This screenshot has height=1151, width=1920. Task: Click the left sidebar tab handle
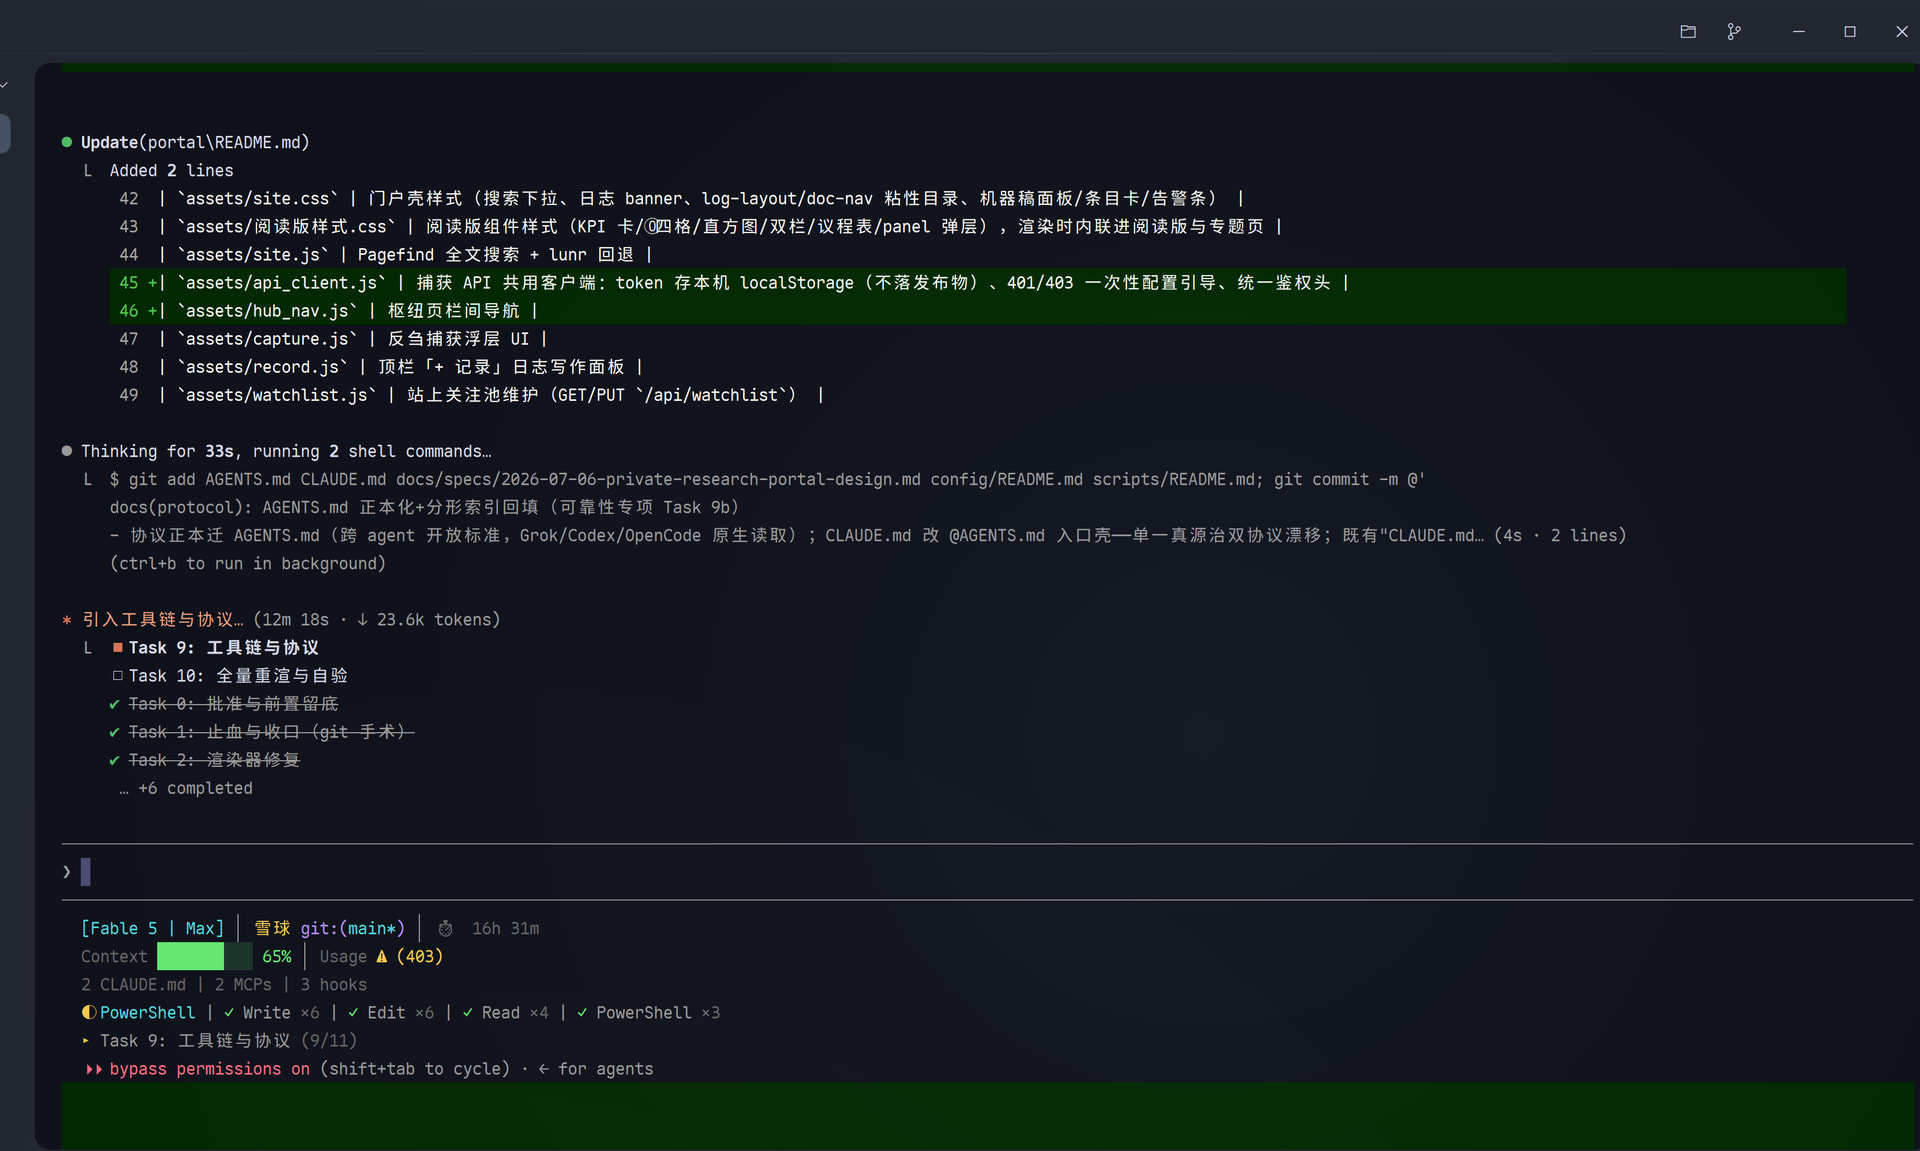(5, 133)
